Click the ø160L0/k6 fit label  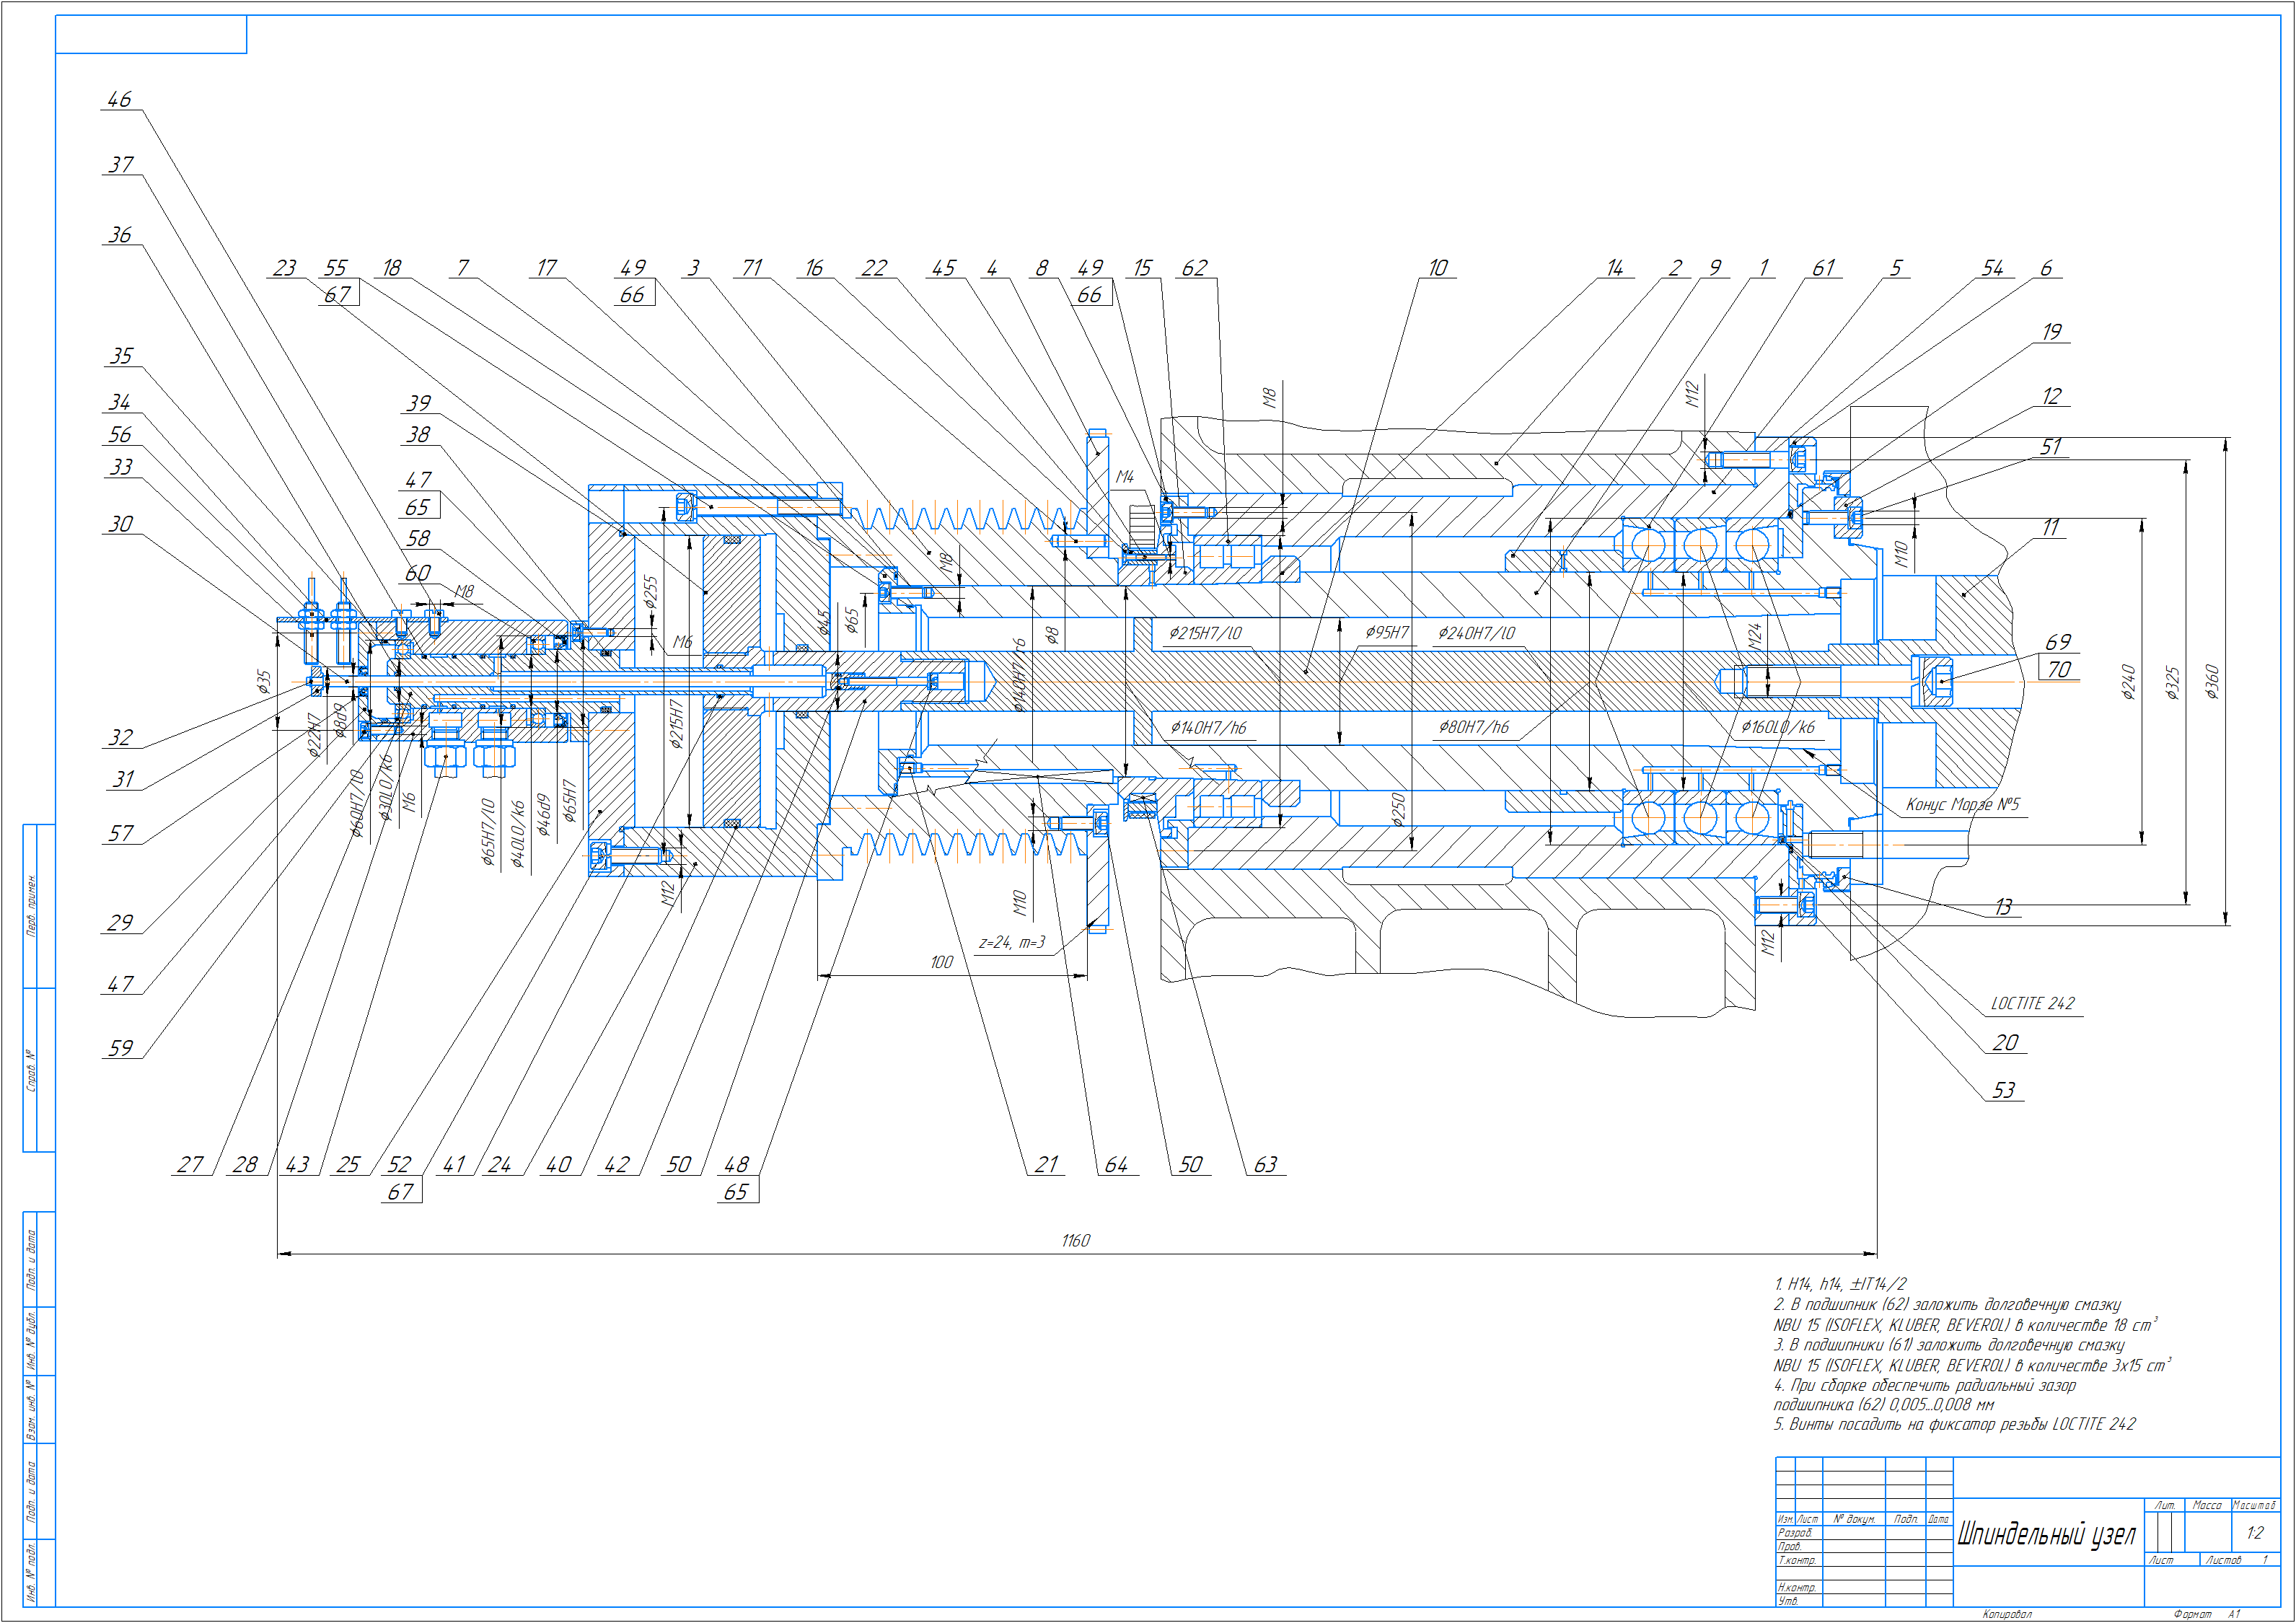coord(1777,728)
